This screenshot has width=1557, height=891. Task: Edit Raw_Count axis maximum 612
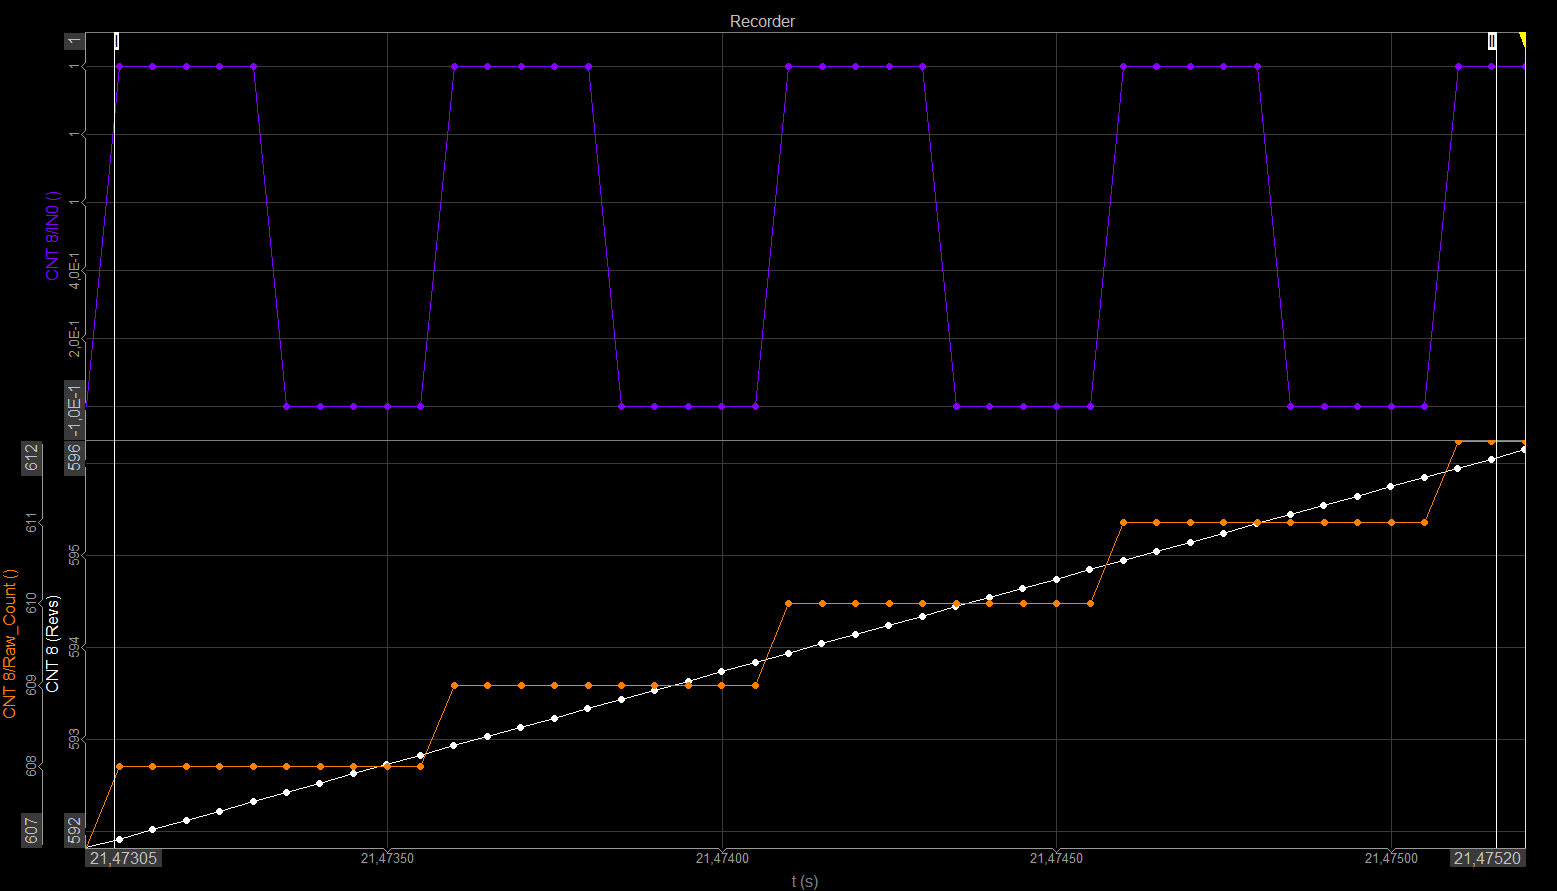click(33, 458)
